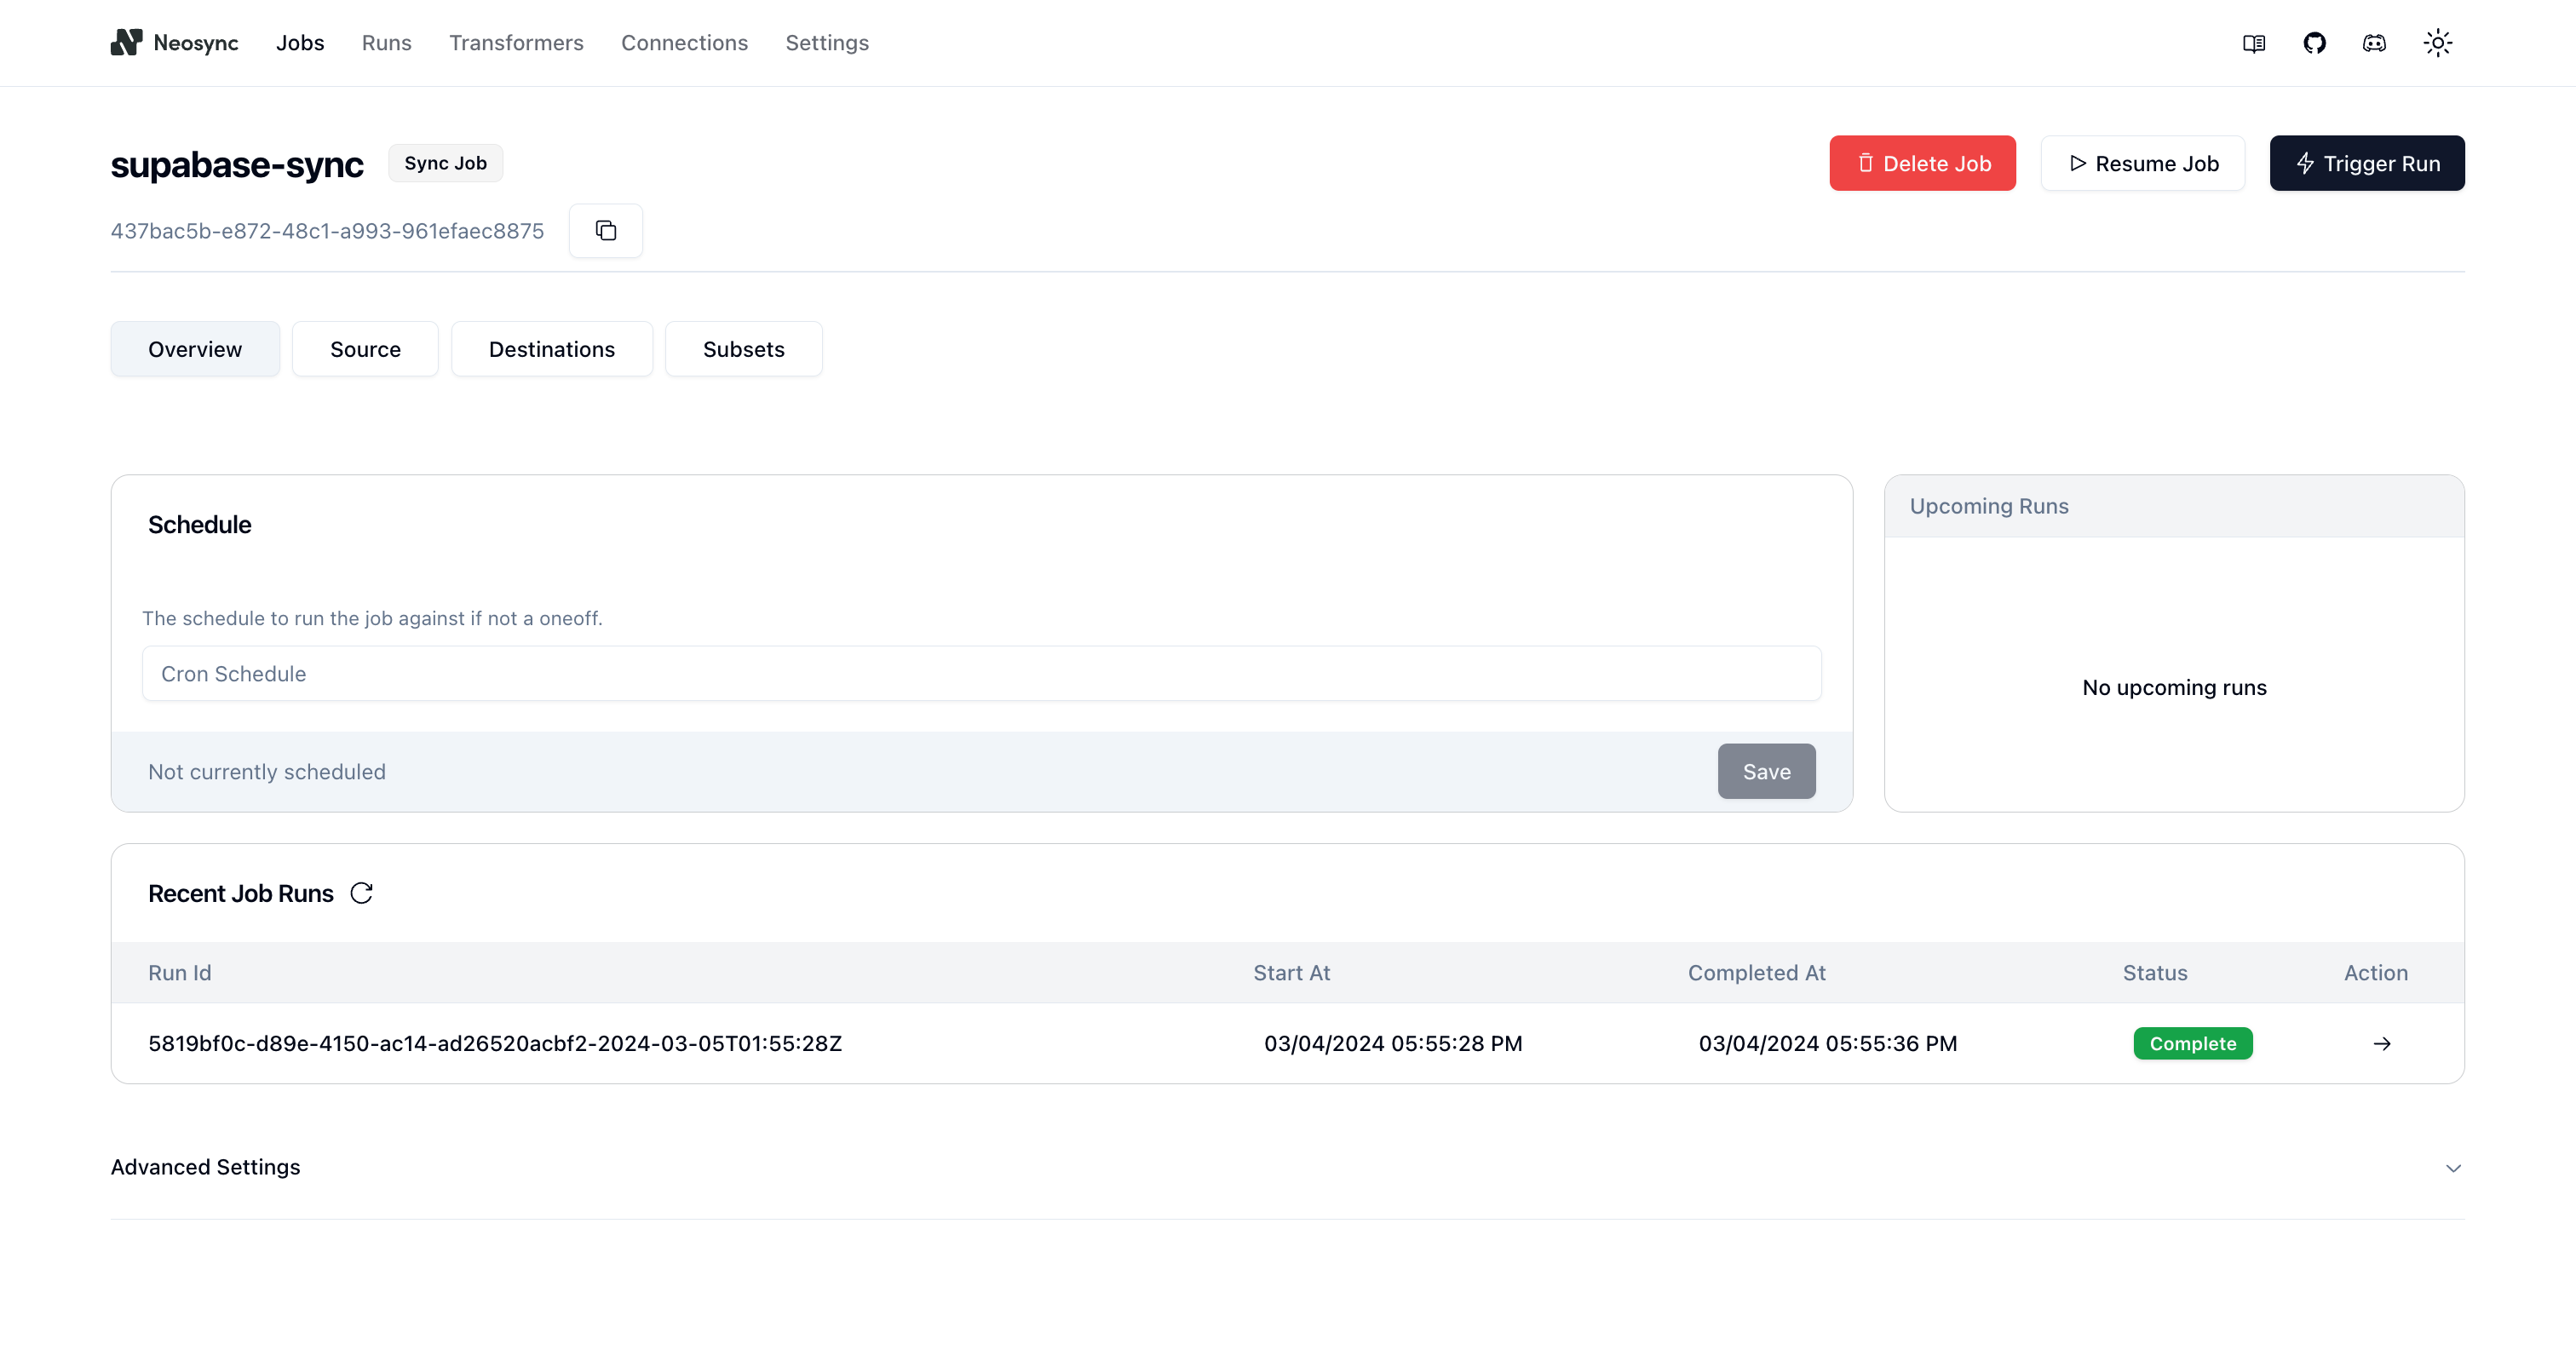Switch to the Source tab
Viewport: 2576px width, 1367px height.
pos(365,349)
